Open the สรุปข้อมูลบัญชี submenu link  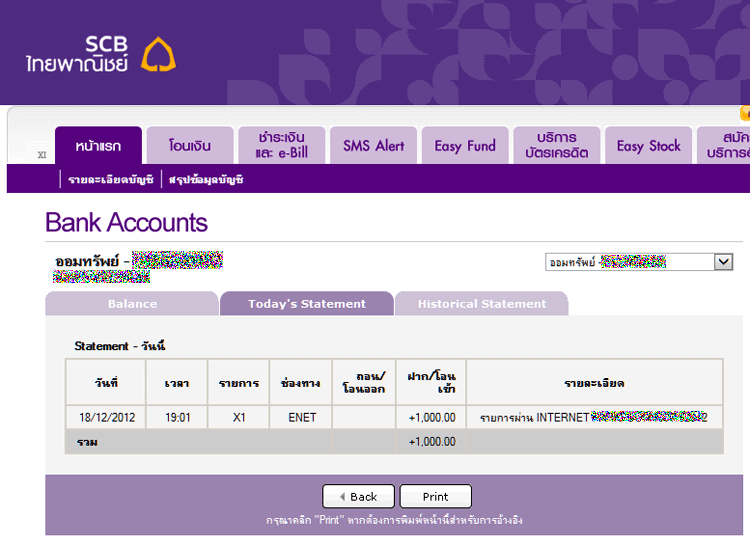(206, 180)
